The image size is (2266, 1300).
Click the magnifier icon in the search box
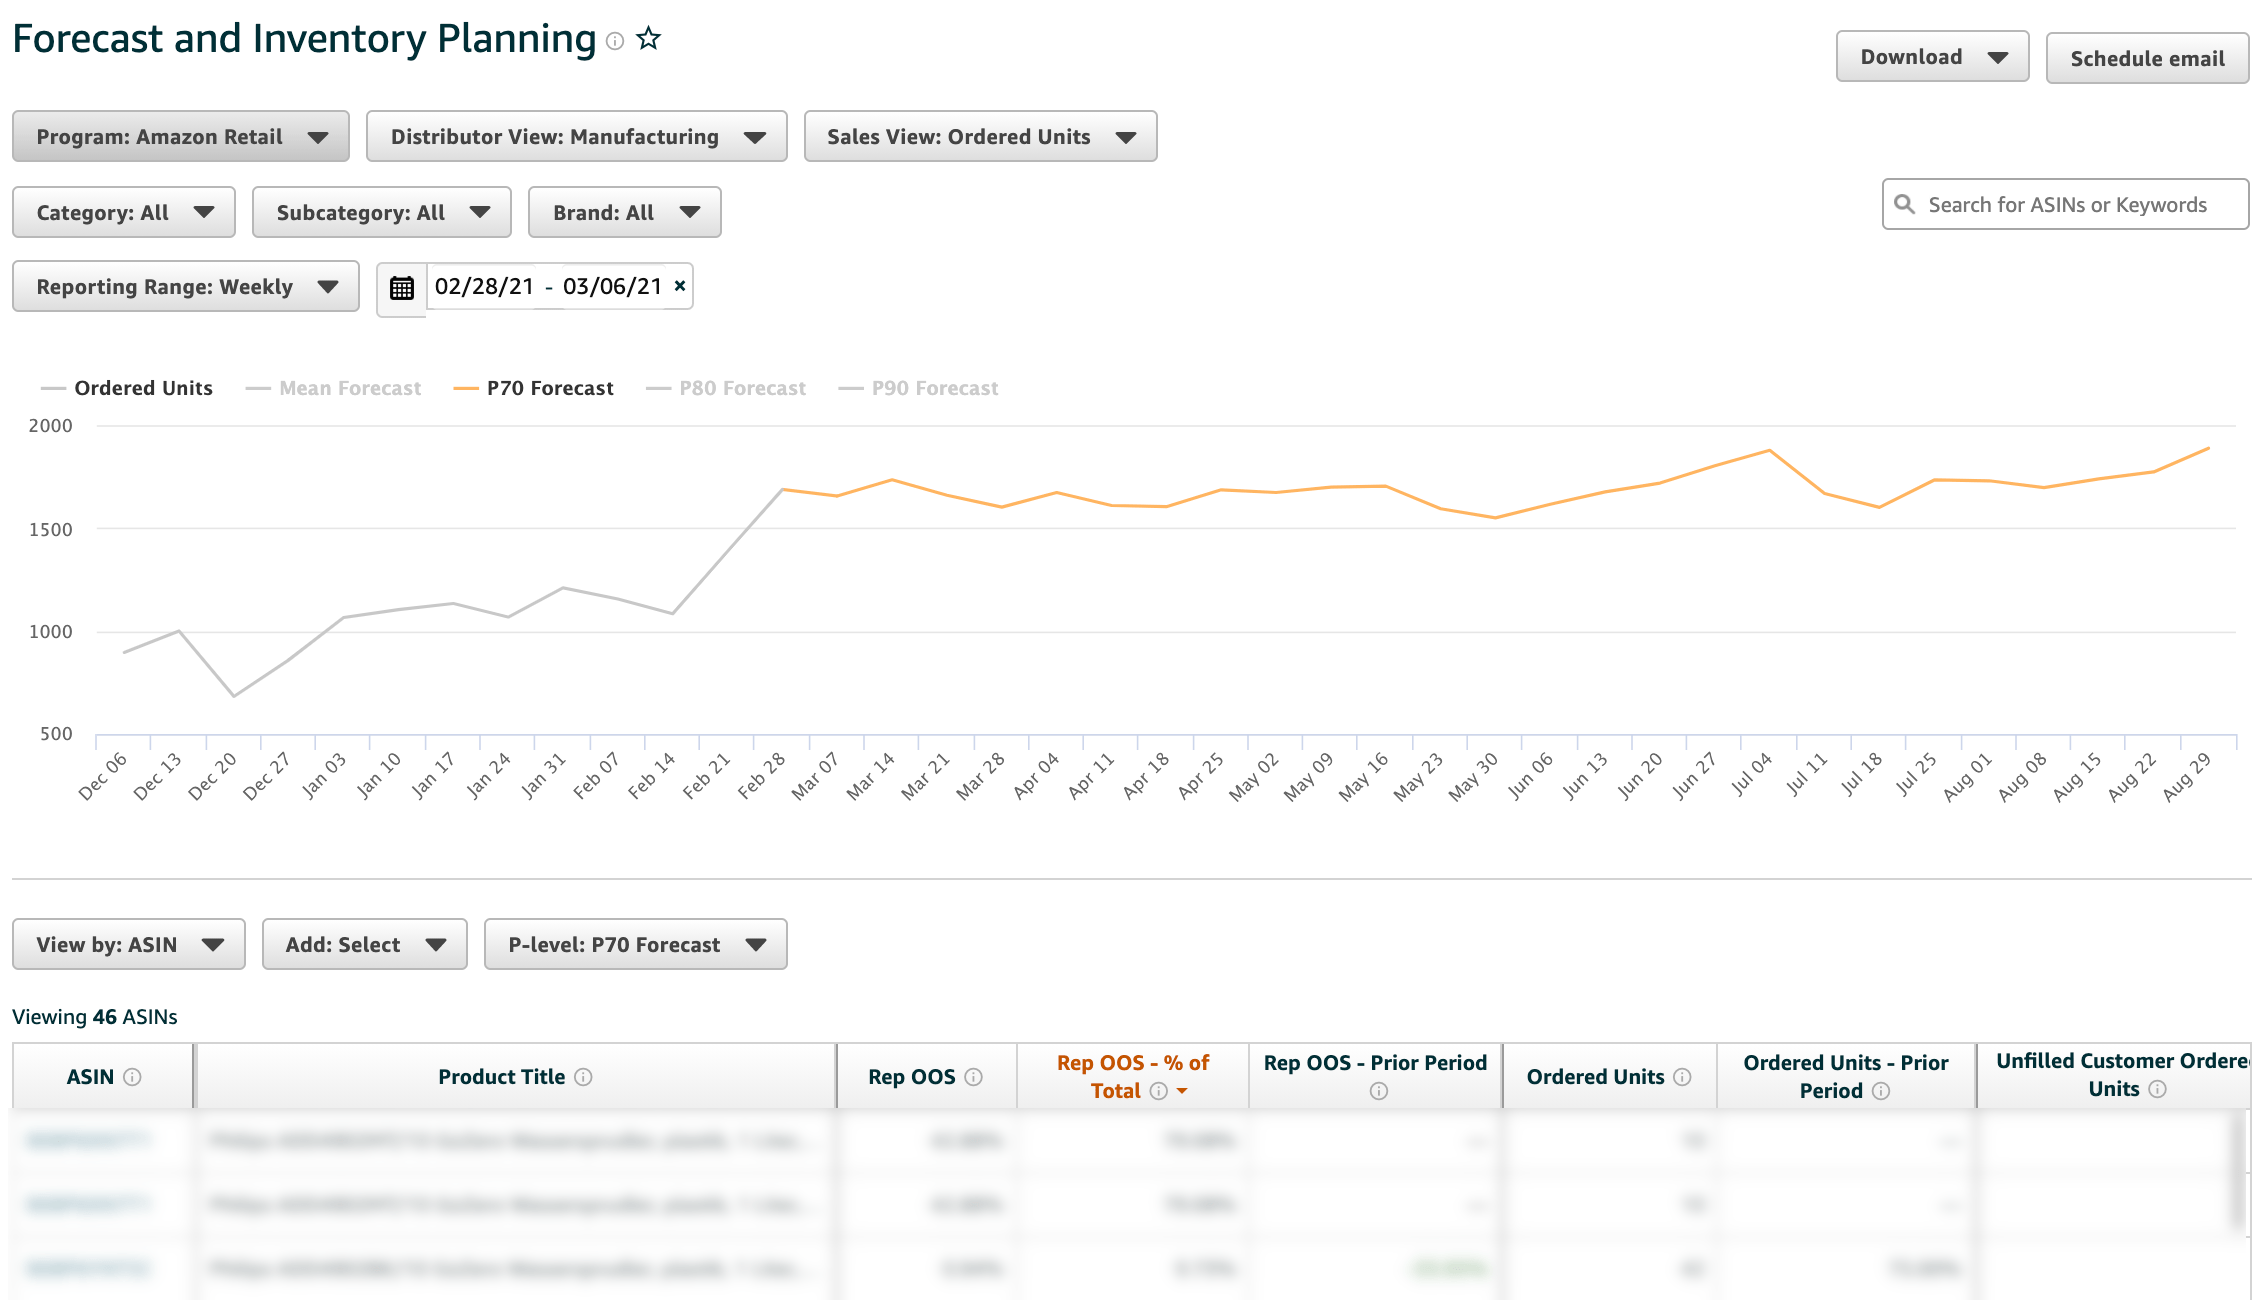coord(1906,203)
